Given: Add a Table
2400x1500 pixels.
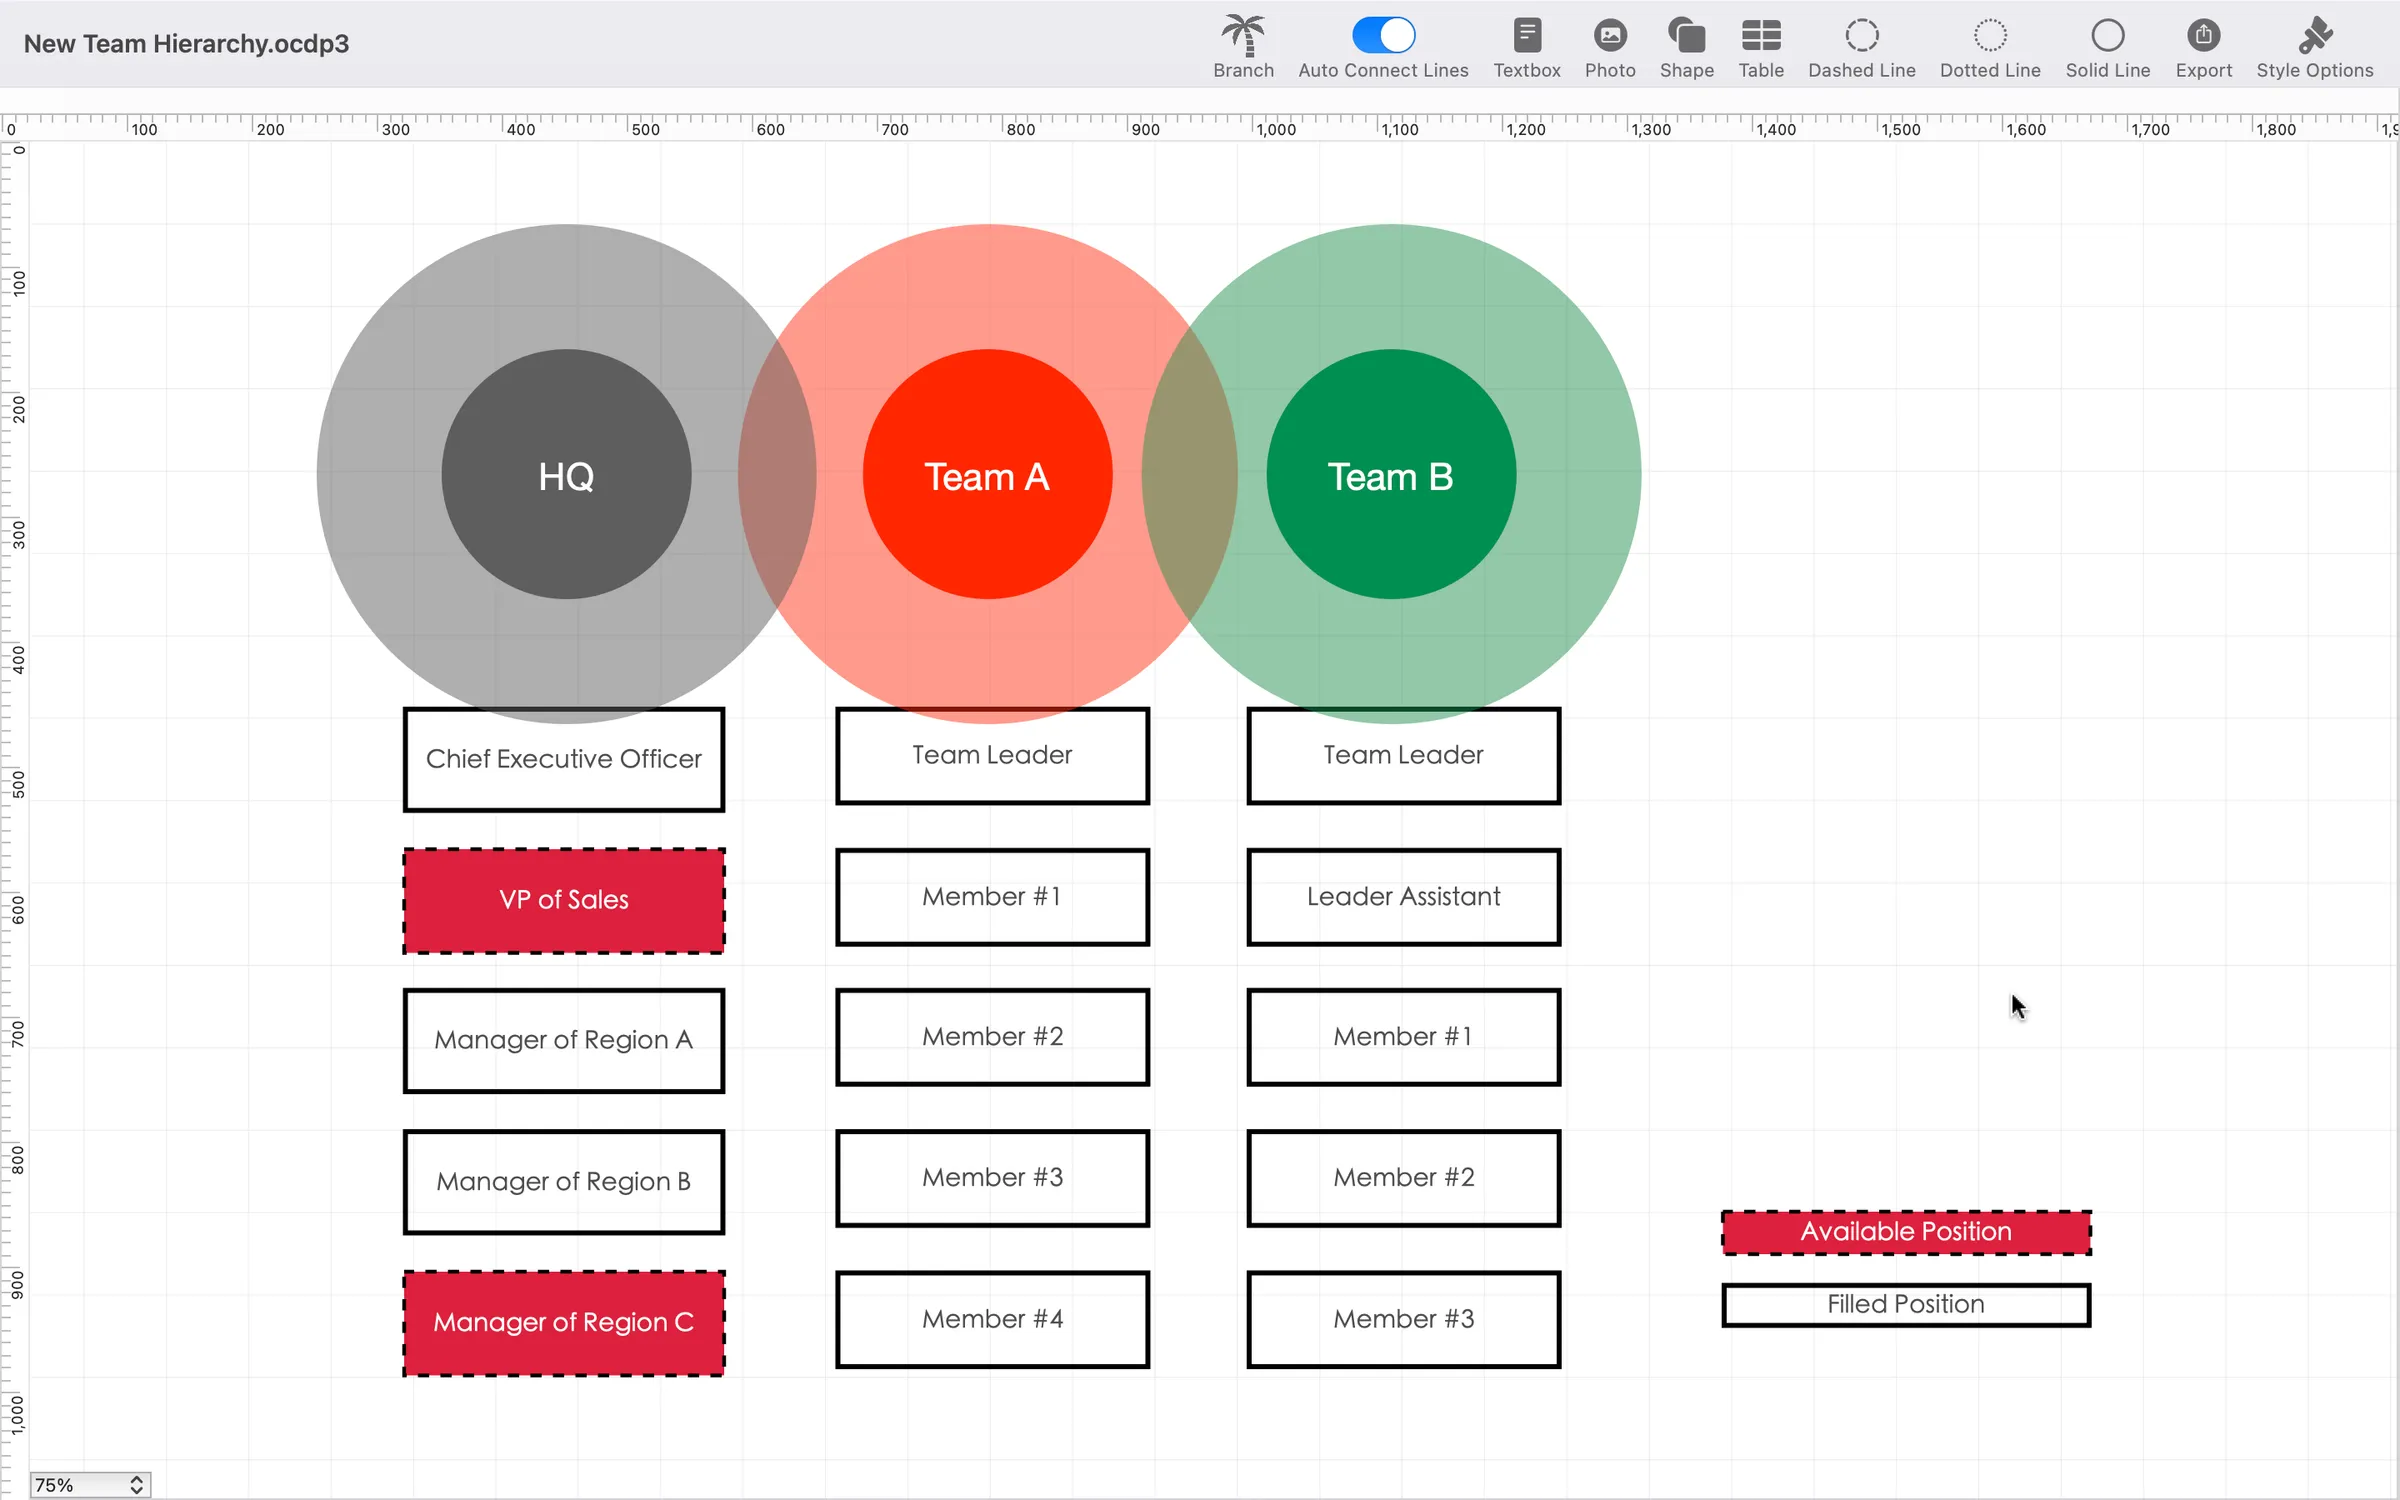Looking at the screenshot, I should pos(1761,44).
